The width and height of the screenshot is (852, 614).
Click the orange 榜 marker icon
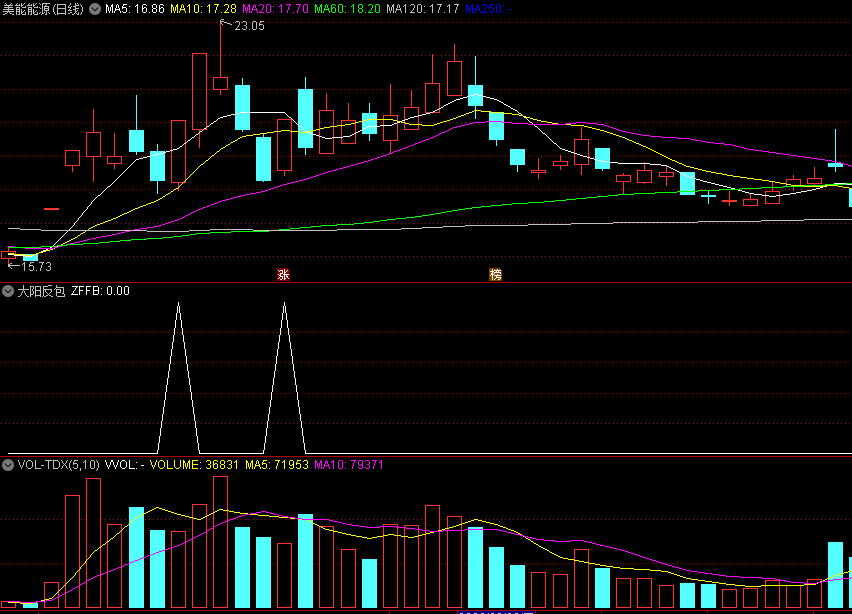point(495,274)
